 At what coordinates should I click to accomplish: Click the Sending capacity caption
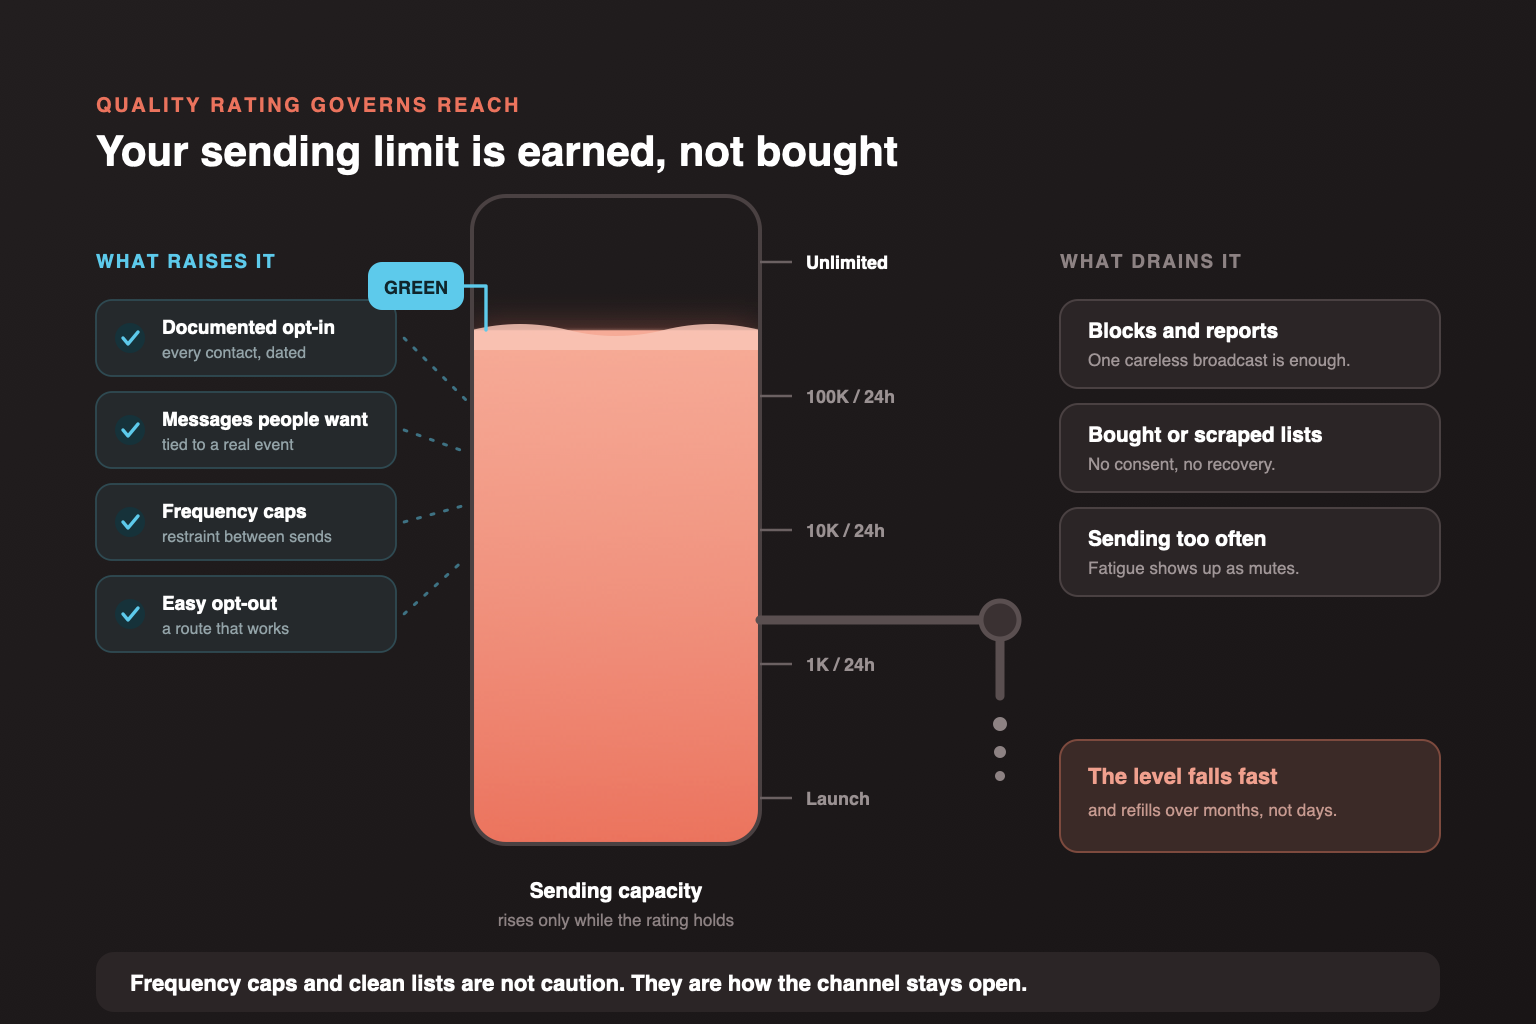click(616, 890)
